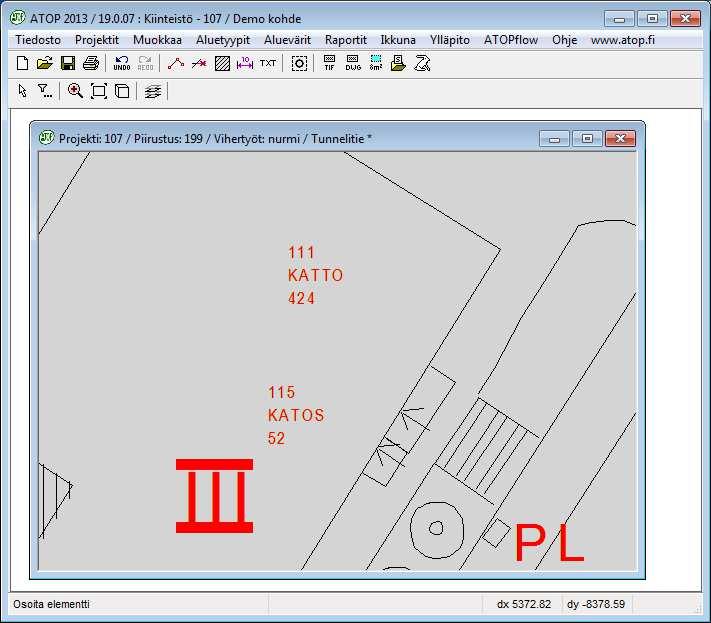The width and height of the screenshot is (711, 623).
Task: Print the drawing with the printer icon
Action: click(91, 63)
